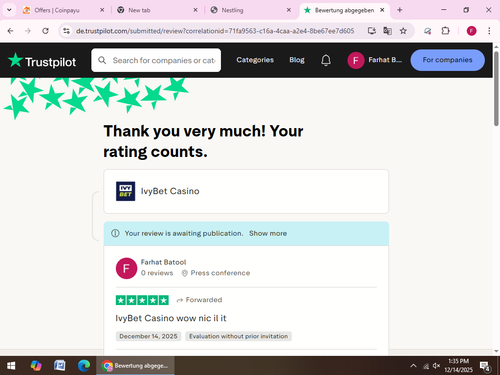Click the search magnifier icon
Image resolution: width=500 pixels, height=375 pixels.
tap(102, 60)
